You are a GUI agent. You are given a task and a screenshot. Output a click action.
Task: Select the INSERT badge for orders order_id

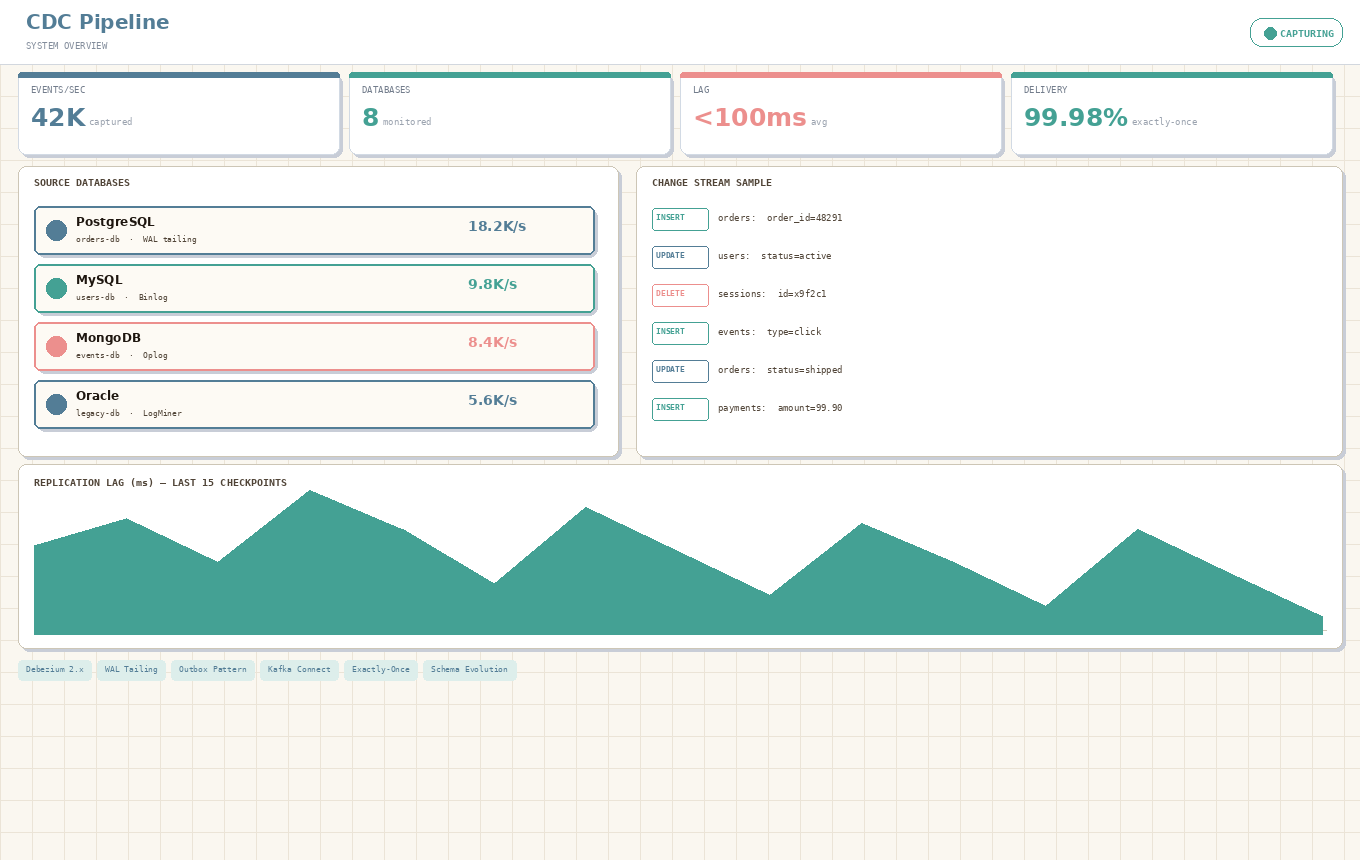pos(680,219)
